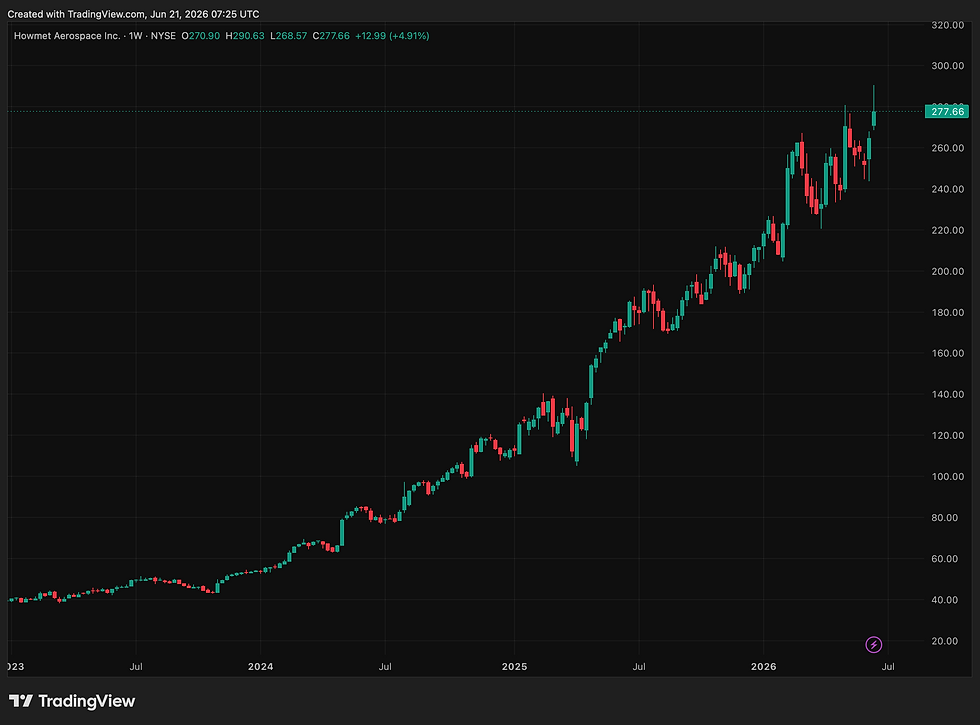The width and height of the screenshot is (980, 725).
Task: Click the 160.00 price axis label
Action: 948,353
